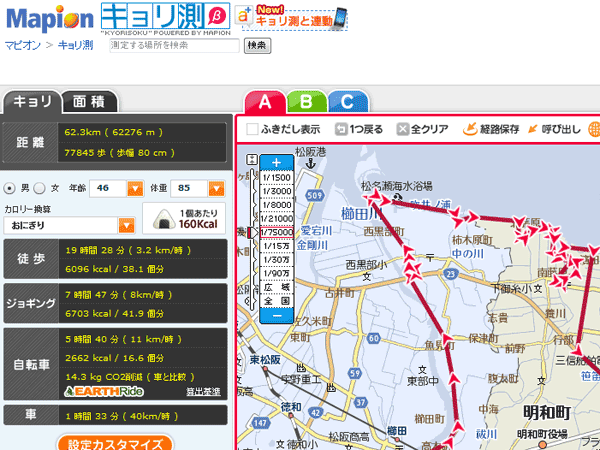The width and height of the screenshot is (600, 450).
Task: Switch to the 面積 tab
Action: tap(90, 102)
